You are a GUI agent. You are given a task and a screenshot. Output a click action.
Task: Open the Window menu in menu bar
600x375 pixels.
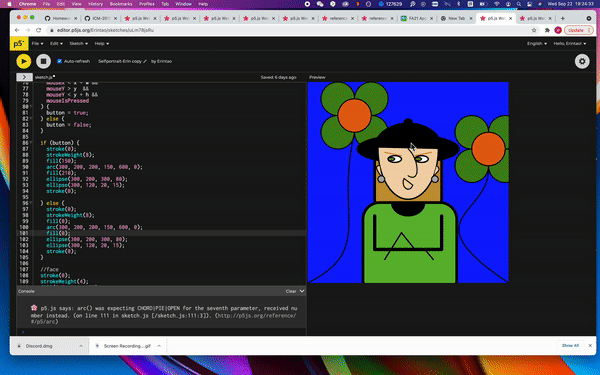[x=183, y=4]
